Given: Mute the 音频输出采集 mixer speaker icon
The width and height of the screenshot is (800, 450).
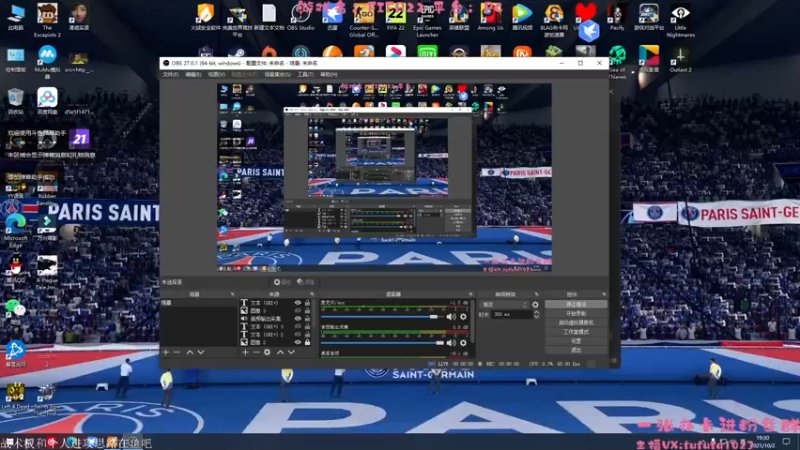Looking at the screenshot, I should tap(452, 343).
